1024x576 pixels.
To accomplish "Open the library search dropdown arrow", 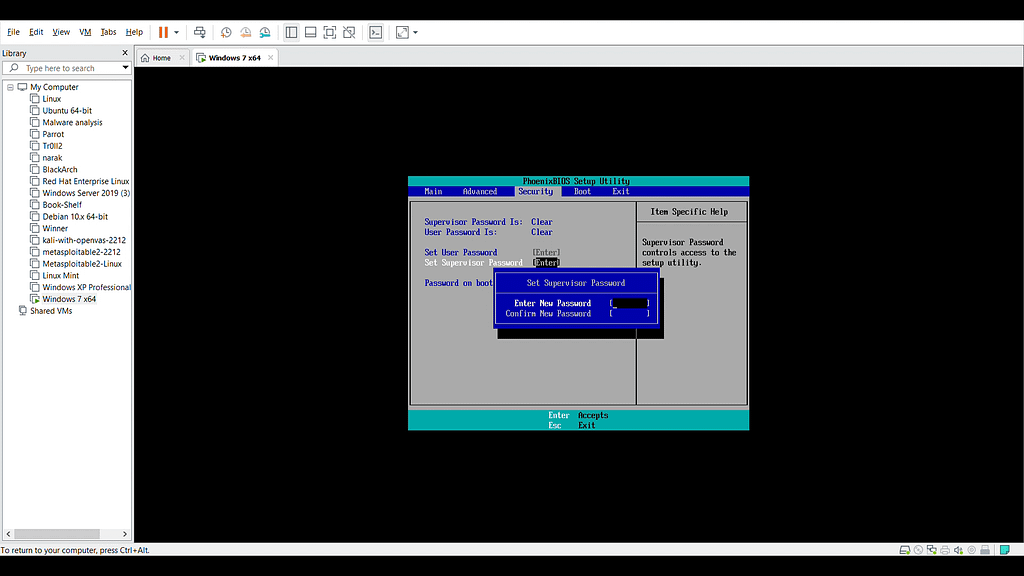I will pos(125,68).
